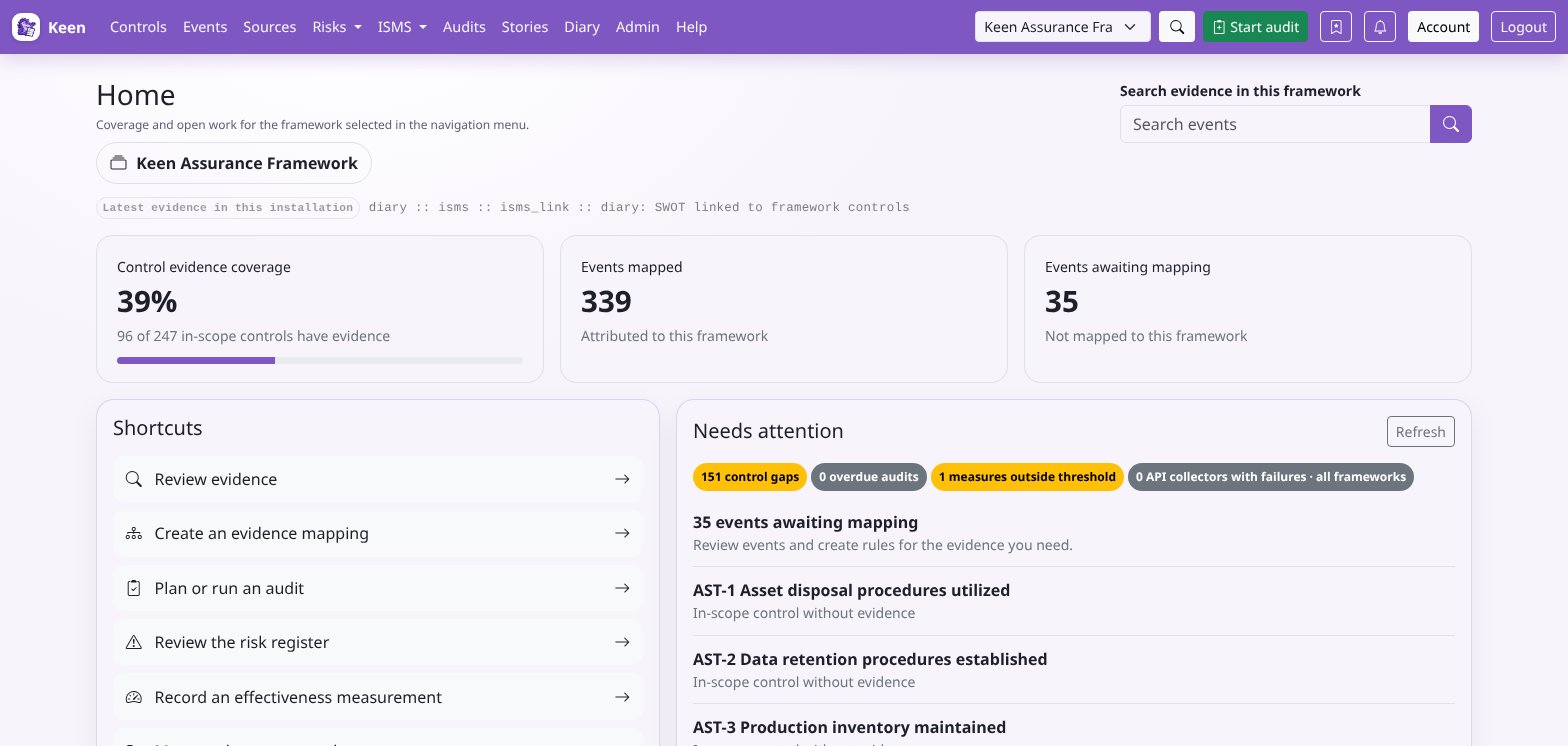Click the arrow beside Record an effectiveness measurement

pos(622,697)
